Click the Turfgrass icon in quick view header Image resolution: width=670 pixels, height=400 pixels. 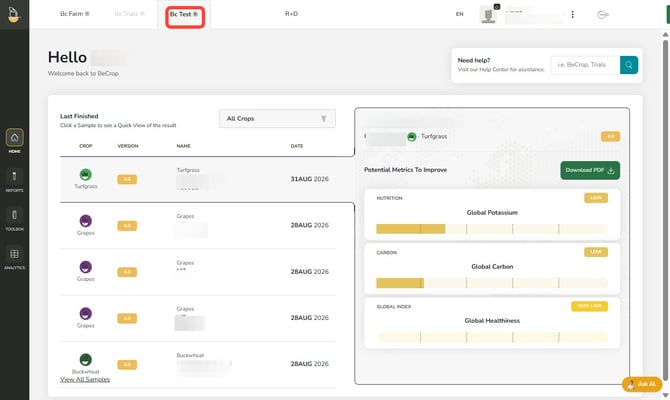(x=411, y=137)
